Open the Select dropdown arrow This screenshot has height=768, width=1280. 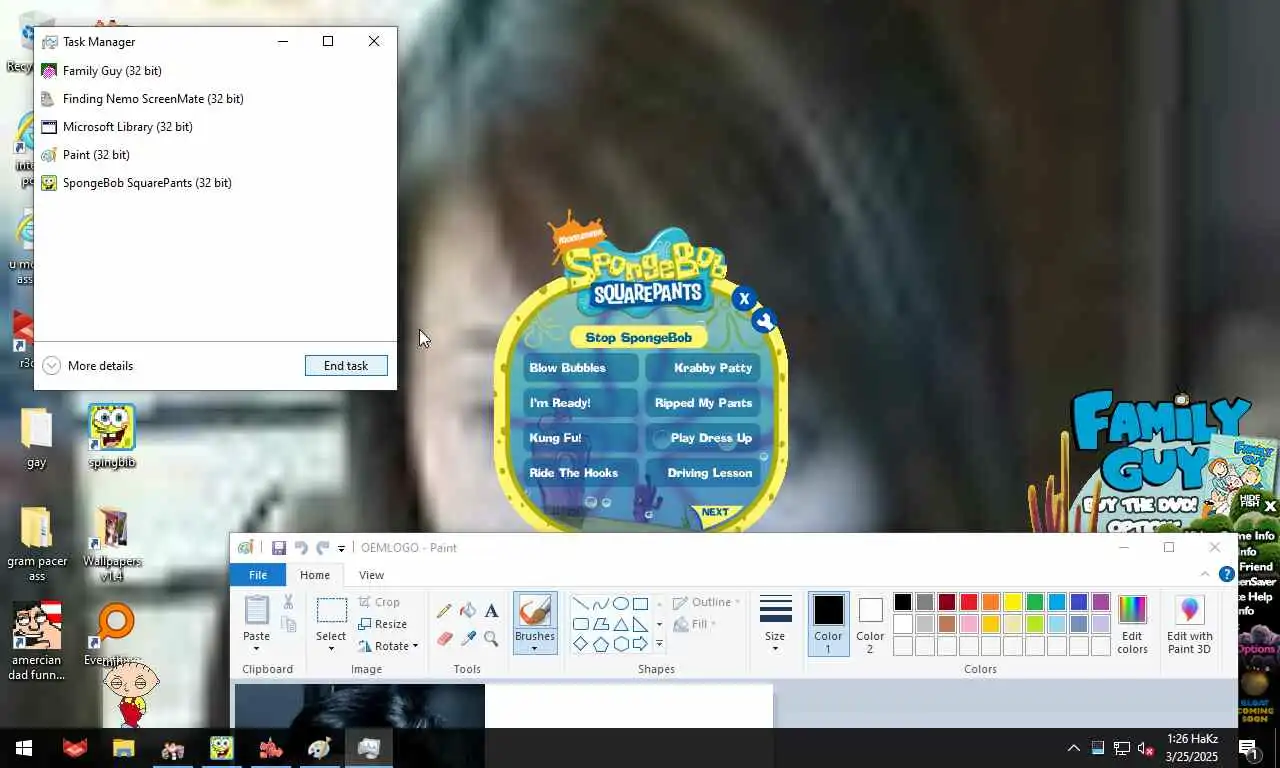coord(331,649)
